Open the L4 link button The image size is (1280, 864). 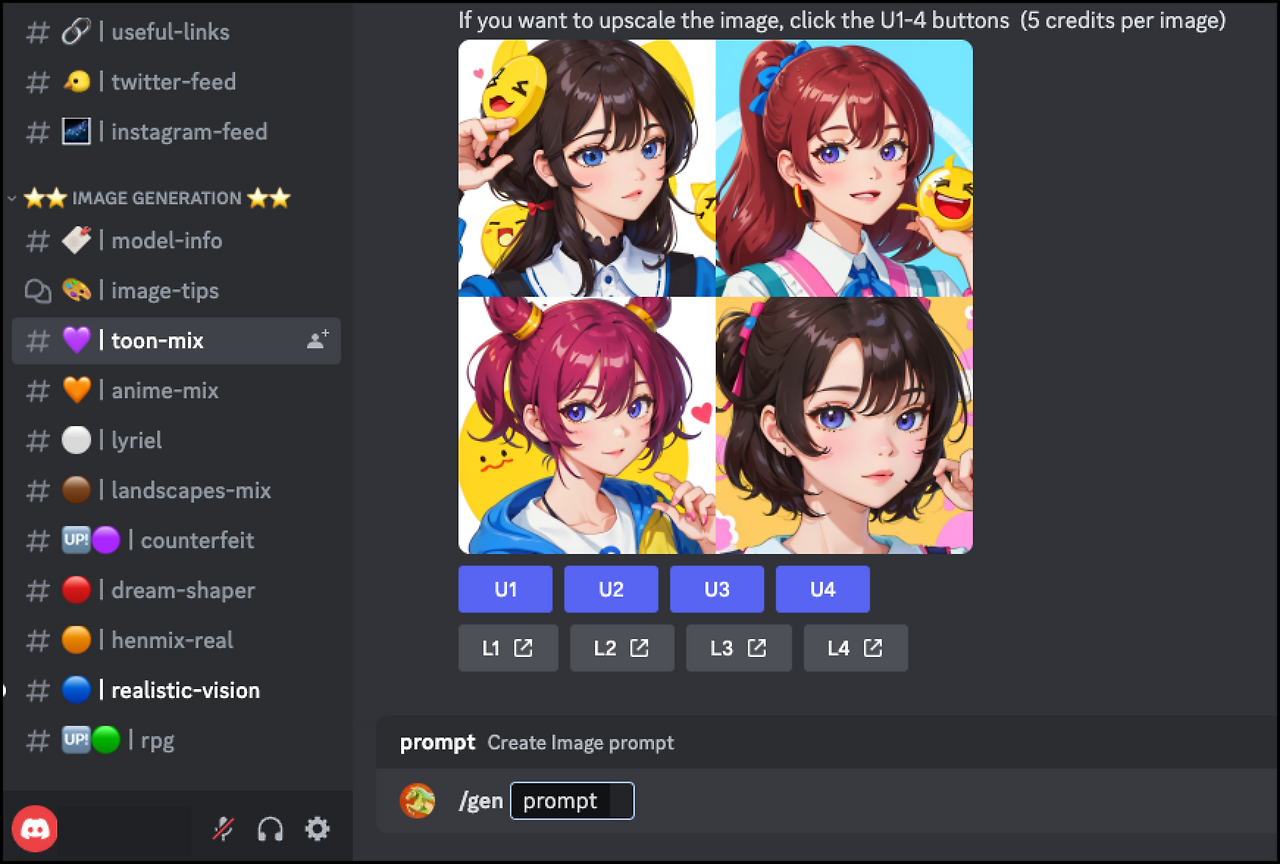[x=856, y=648]
